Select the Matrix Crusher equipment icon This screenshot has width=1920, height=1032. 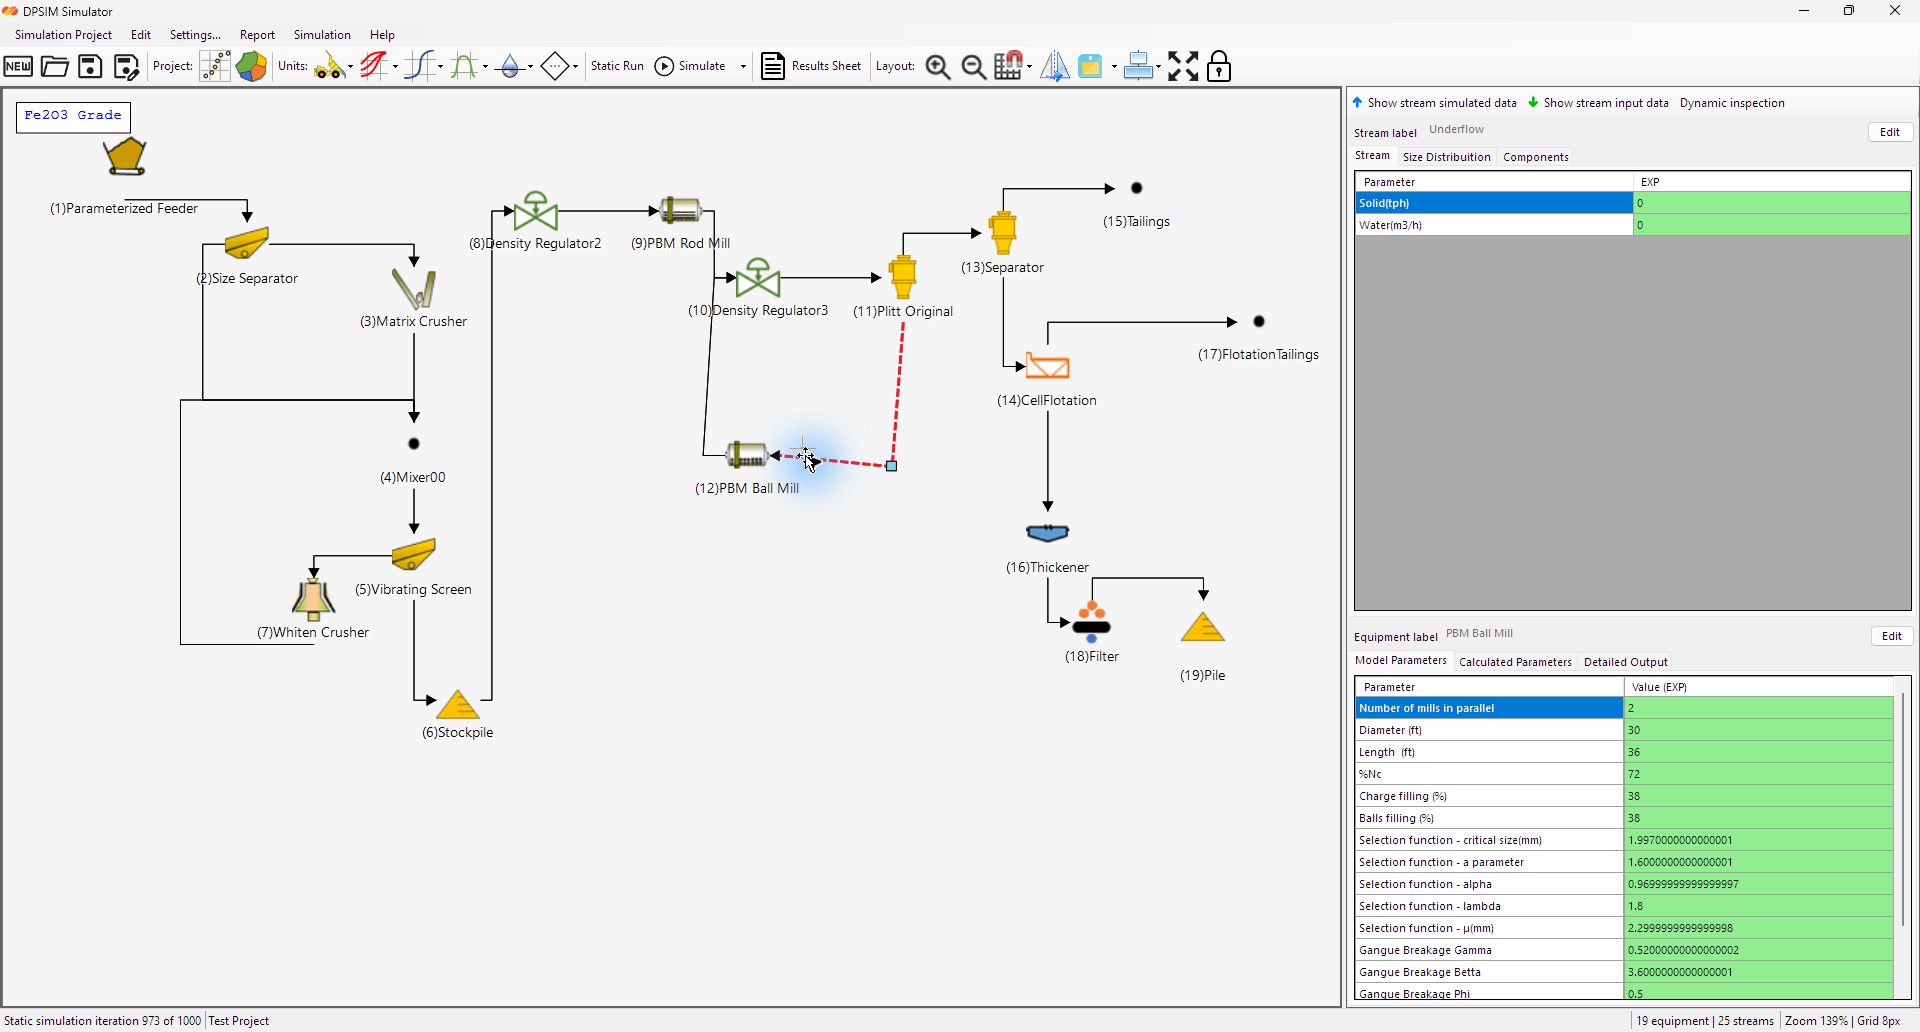click(x=414, y=289)
